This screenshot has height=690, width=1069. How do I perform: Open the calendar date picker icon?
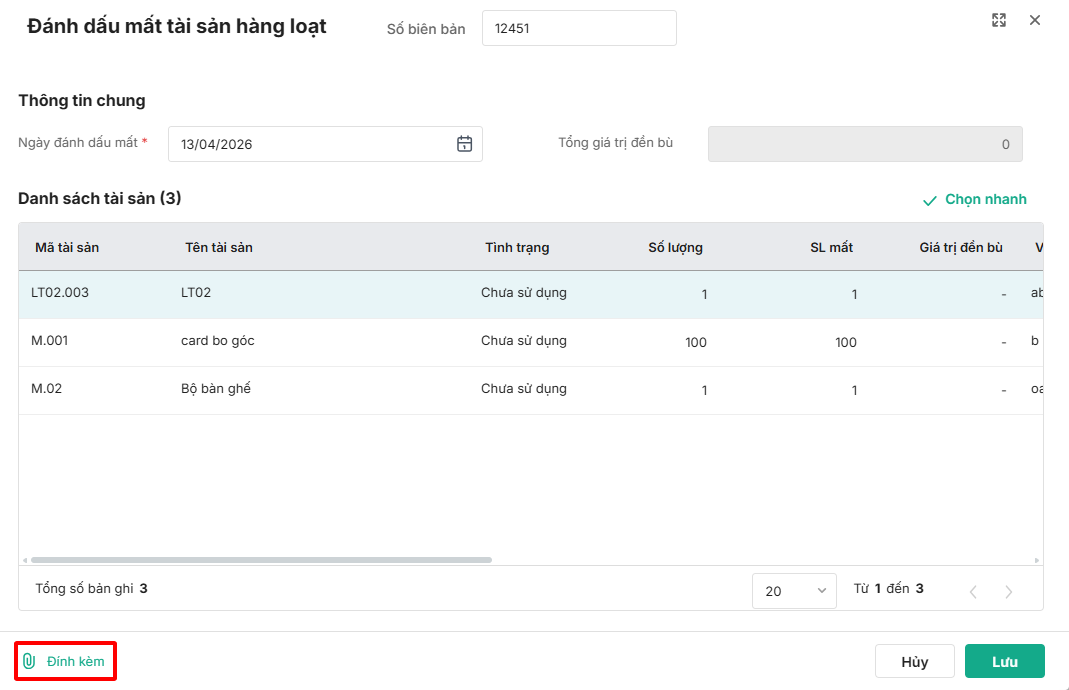[464, 144]
